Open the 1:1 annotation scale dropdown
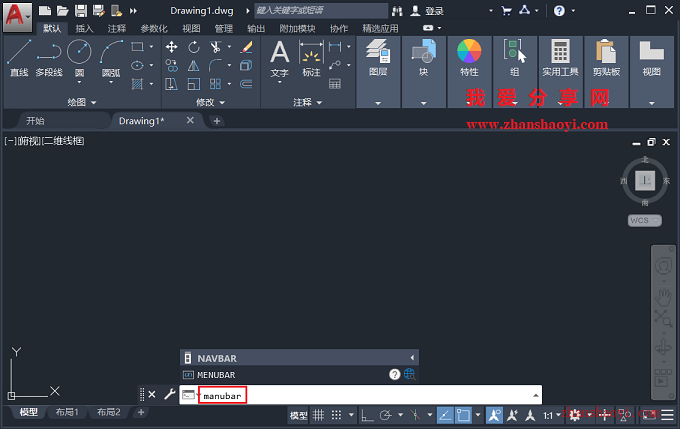 [x=552, y=416]
